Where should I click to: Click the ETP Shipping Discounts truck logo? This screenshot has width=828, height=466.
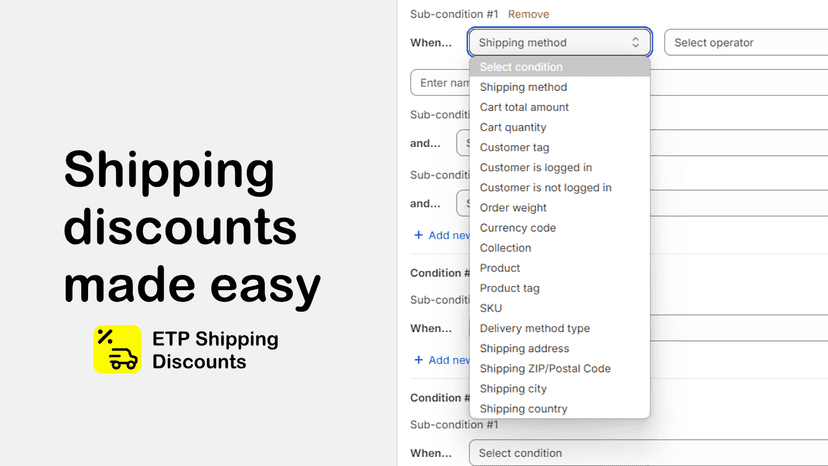(x=117, y=349)
